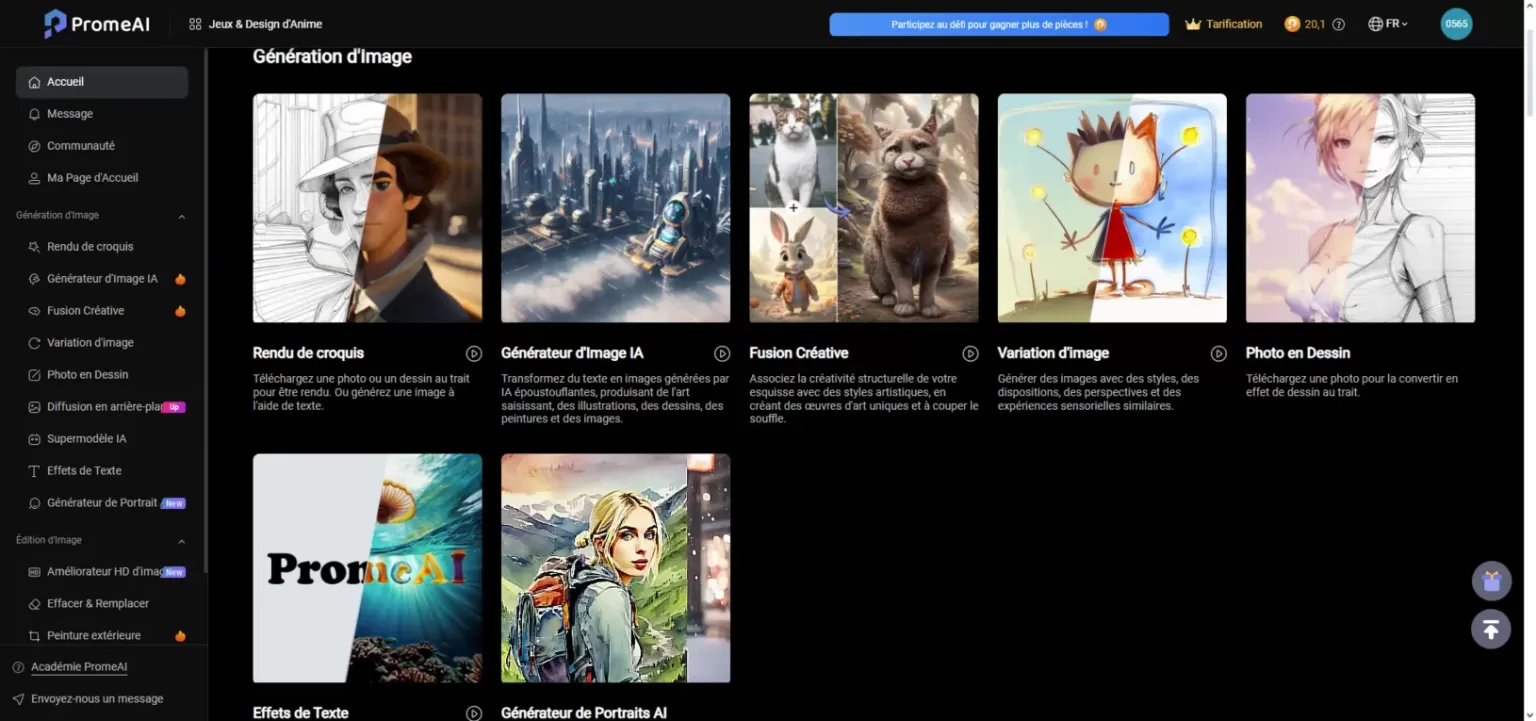This screenshot has width=1536, height=721.
Task: Play the Variation d'image tutorial video
Action: [x=1219, y=354]
